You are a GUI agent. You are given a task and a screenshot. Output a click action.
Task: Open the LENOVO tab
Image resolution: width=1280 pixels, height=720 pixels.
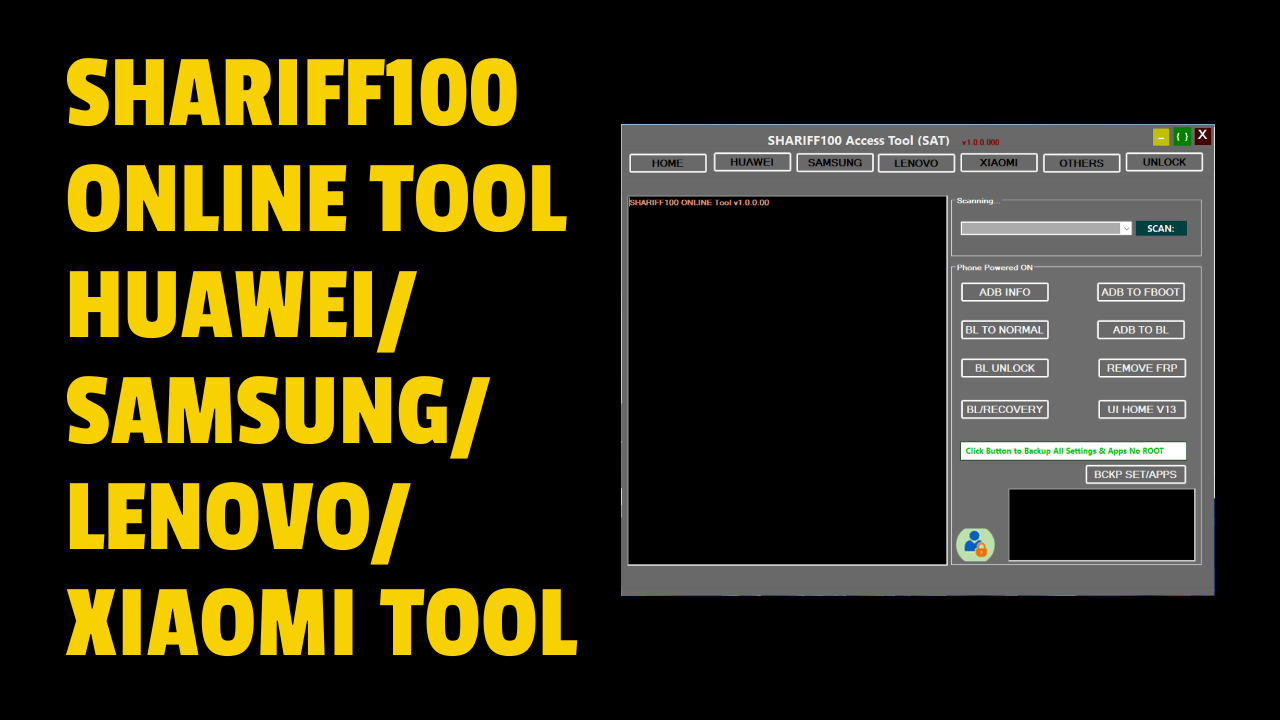[916, 163]
